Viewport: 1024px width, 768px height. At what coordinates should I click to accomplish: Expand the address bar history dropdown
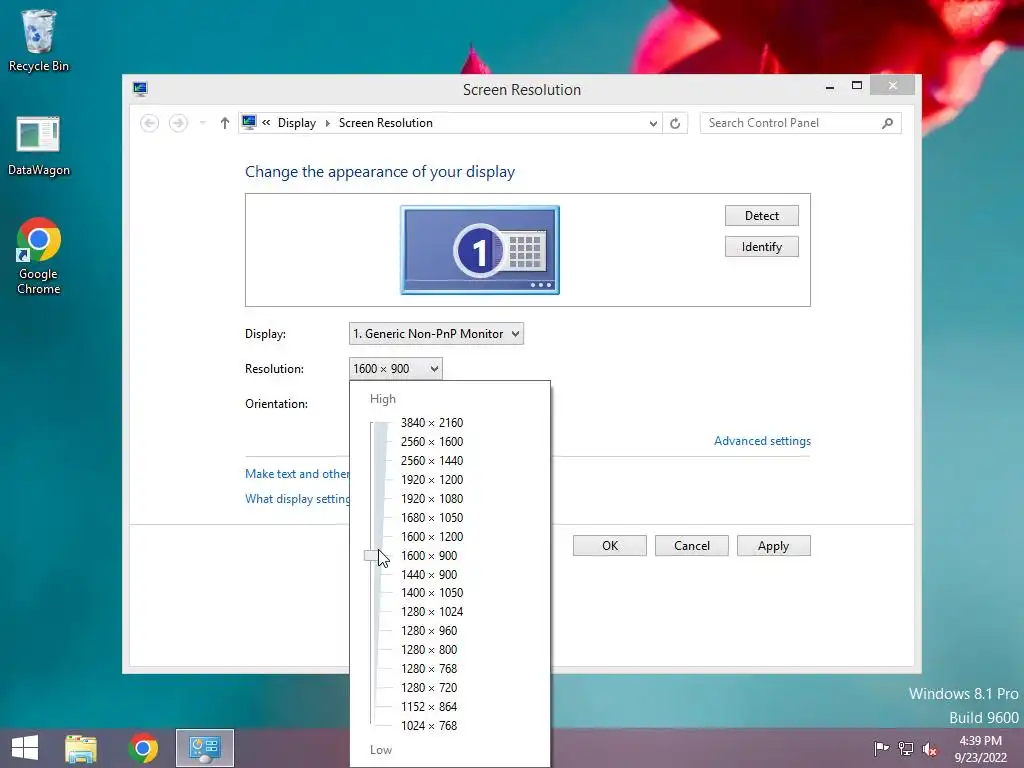[652, 123]
